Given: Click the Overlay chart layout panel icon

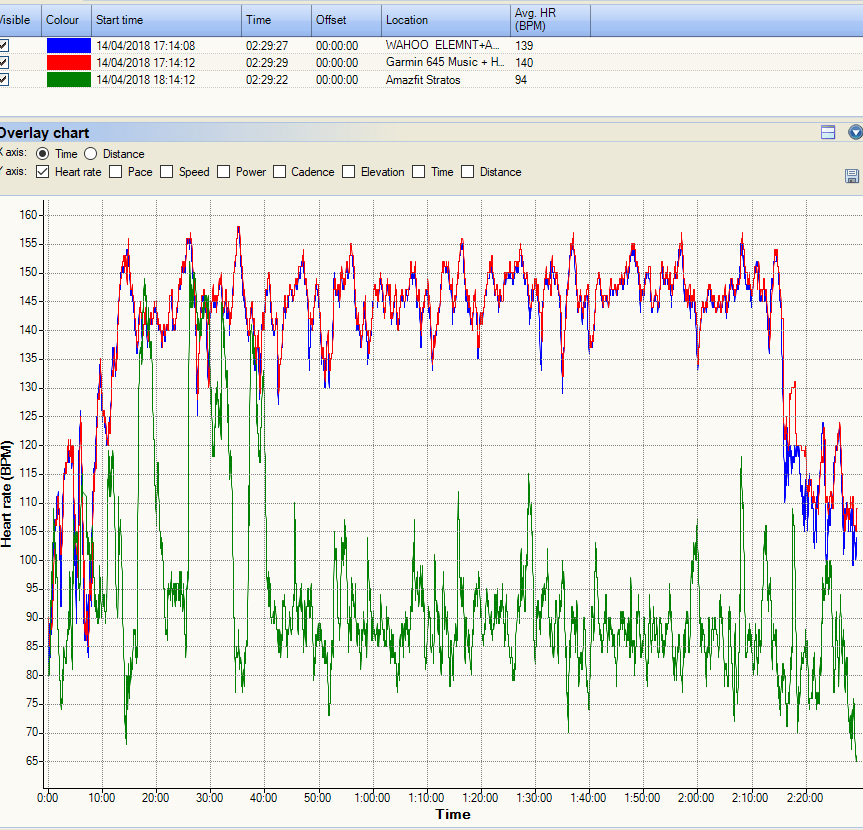Looking at the screenshot, I should 828,132.
